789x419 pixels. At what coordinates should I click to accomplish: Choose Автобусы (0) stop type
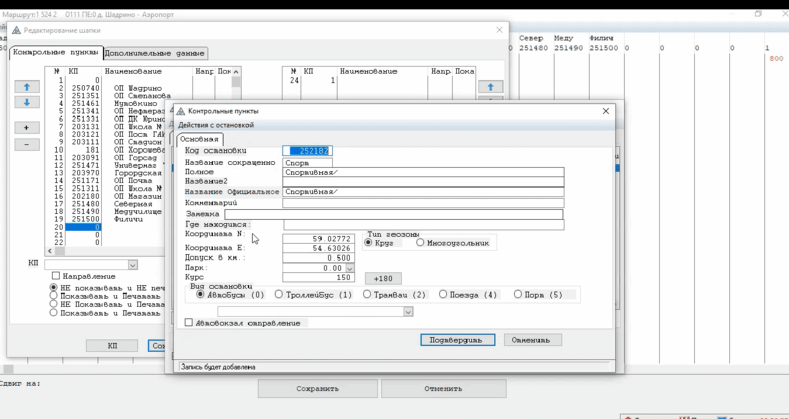pyautogui.click(x=200, y=295)
